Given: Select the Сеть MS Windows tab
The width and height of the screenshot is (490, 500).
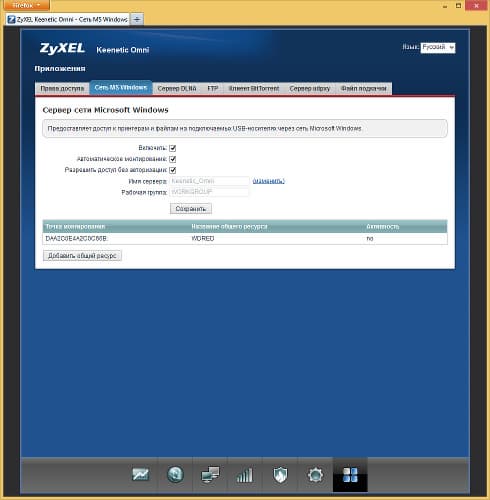Looking at the screenshot, I should pos(121,88).
